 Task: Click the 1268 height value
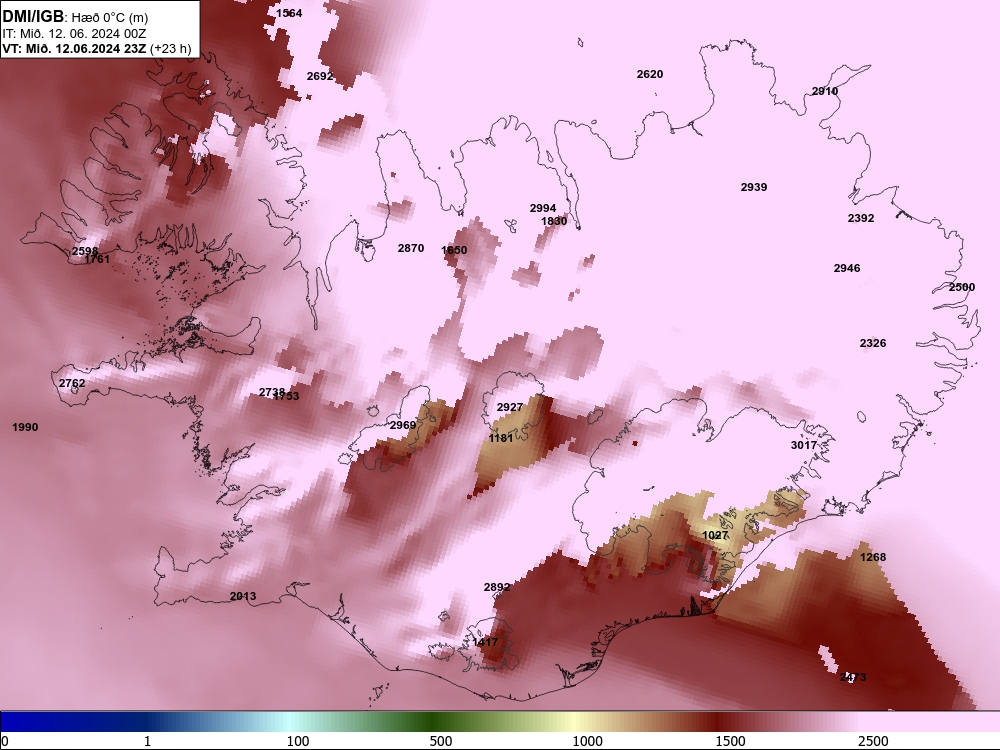(x=873, y=557)
